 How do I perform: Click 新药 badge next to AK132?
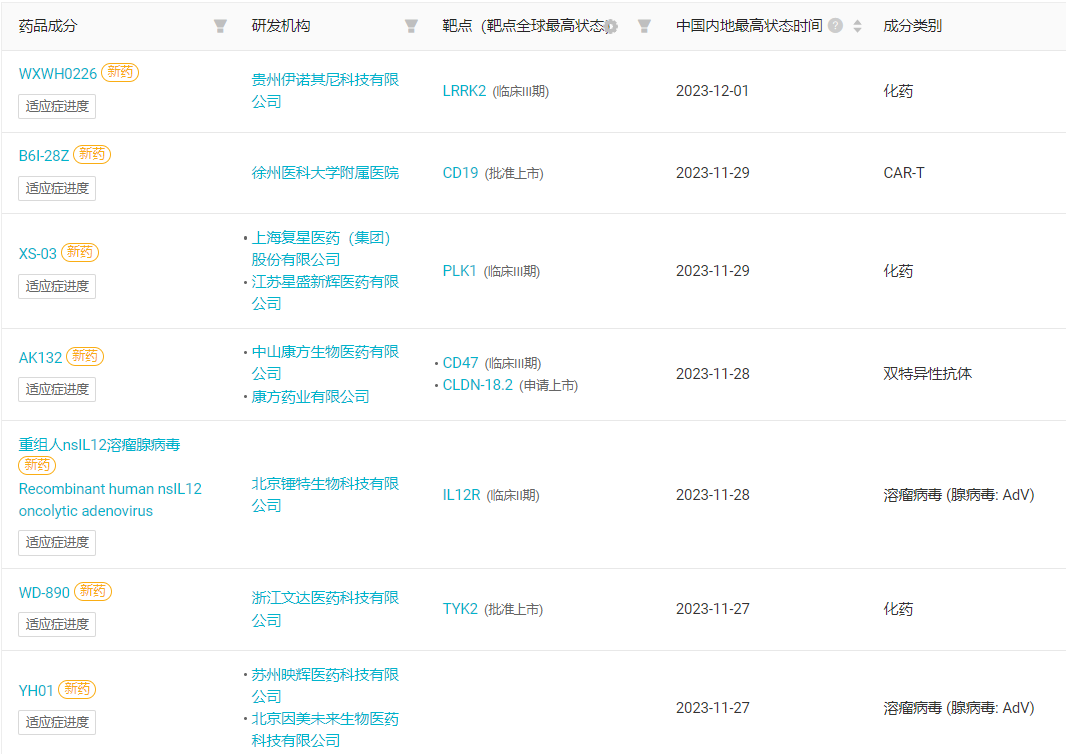click(85, 356)
